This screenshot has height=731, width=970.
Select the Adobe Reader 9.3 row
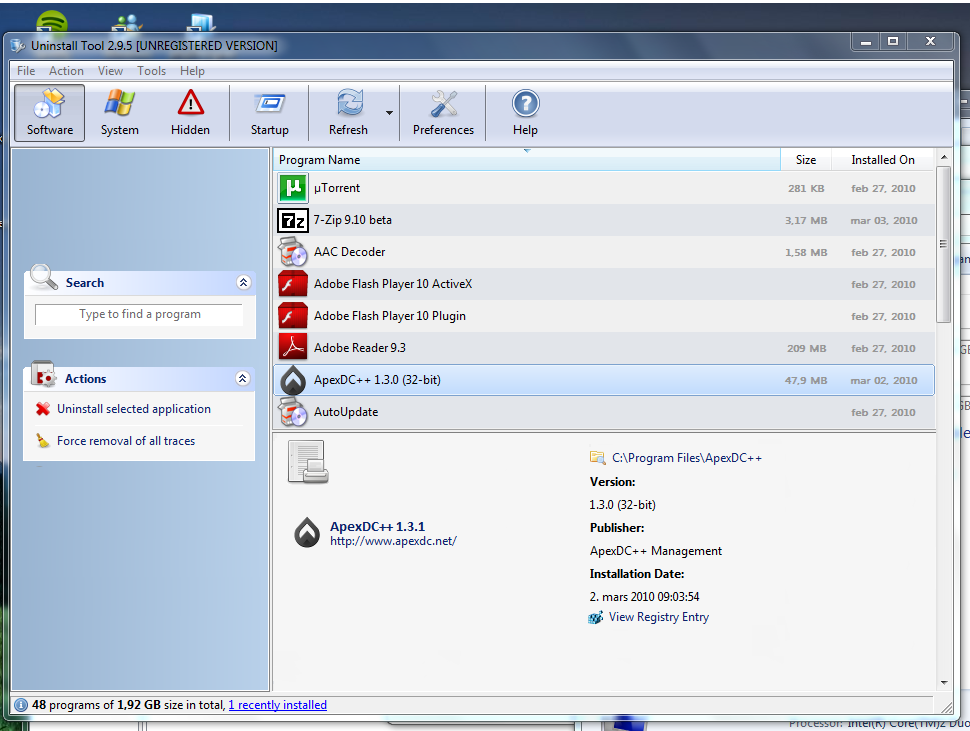coord(604,348)
